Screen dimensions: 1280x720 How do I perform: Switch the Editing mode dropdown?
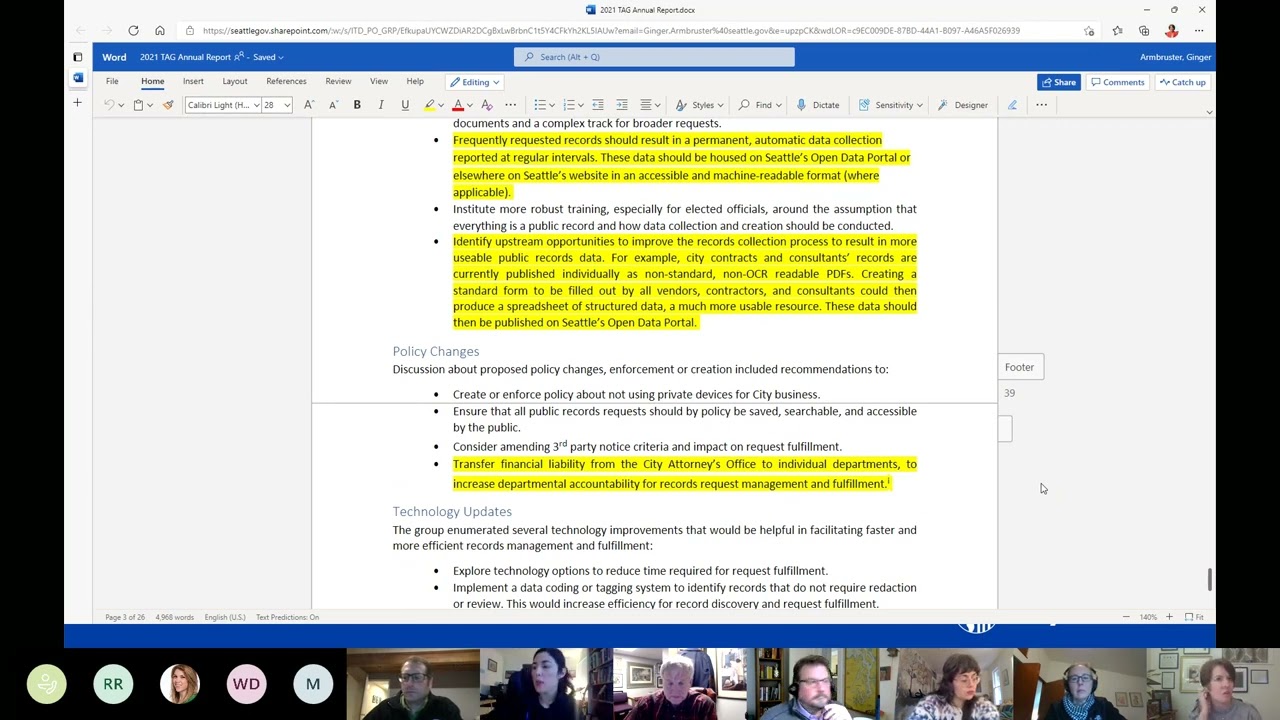point(475,82)
